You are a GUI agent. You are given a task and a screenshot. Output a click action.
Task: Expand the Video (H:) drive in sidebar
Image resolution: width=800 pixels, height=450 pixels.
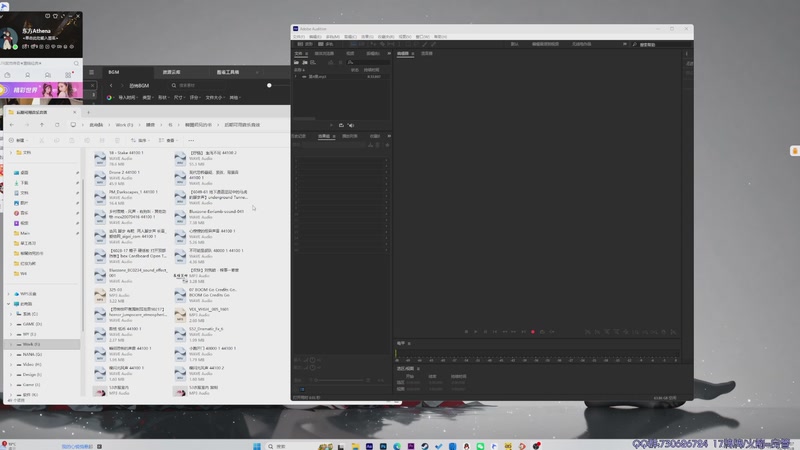11,364
